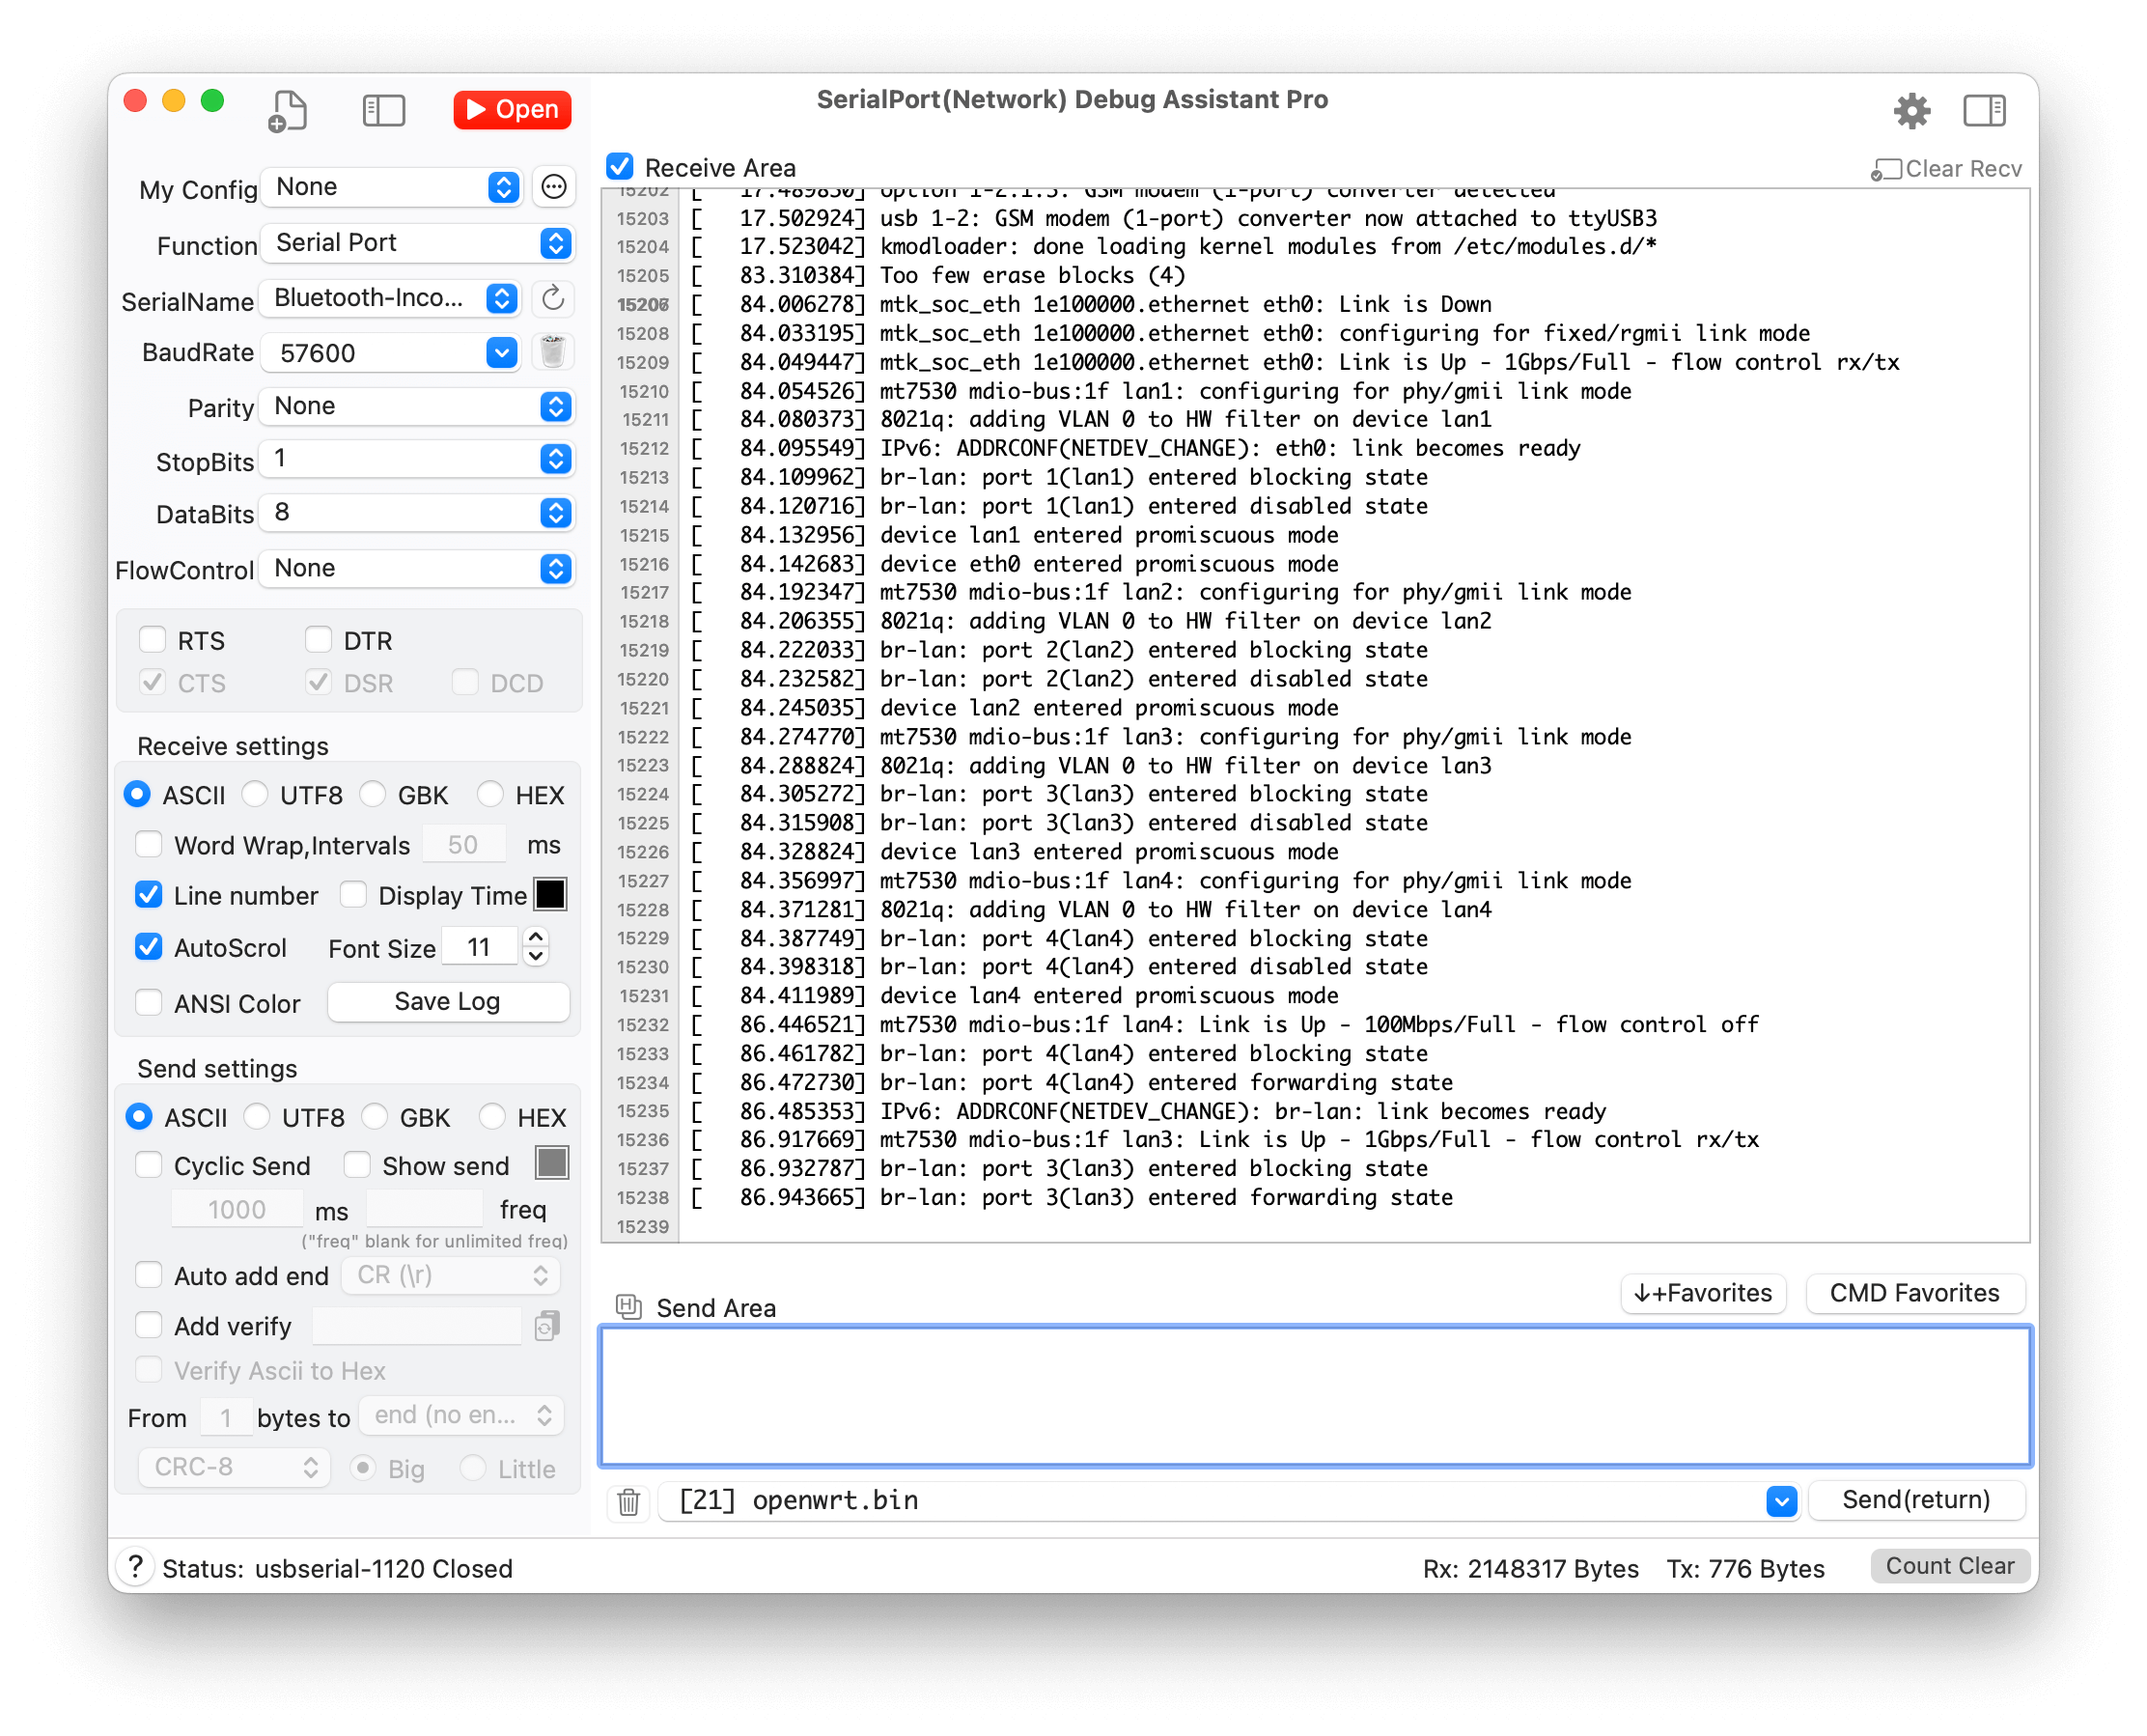This screenshot has width=2147, height=1736.
Task: Click inside the Send Area text box
Action: pyautogui.click(x=1315, y=1396)
